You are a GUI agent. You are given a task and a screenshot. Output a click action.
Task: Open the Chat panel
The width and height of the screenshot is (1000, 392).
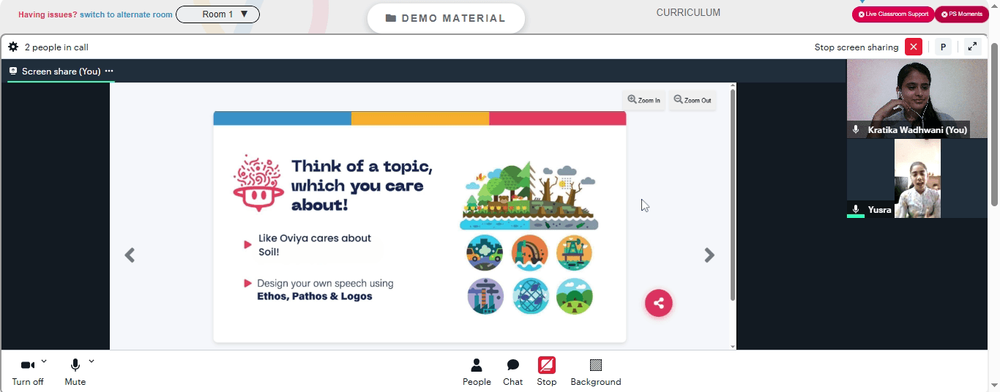[513, 372]
